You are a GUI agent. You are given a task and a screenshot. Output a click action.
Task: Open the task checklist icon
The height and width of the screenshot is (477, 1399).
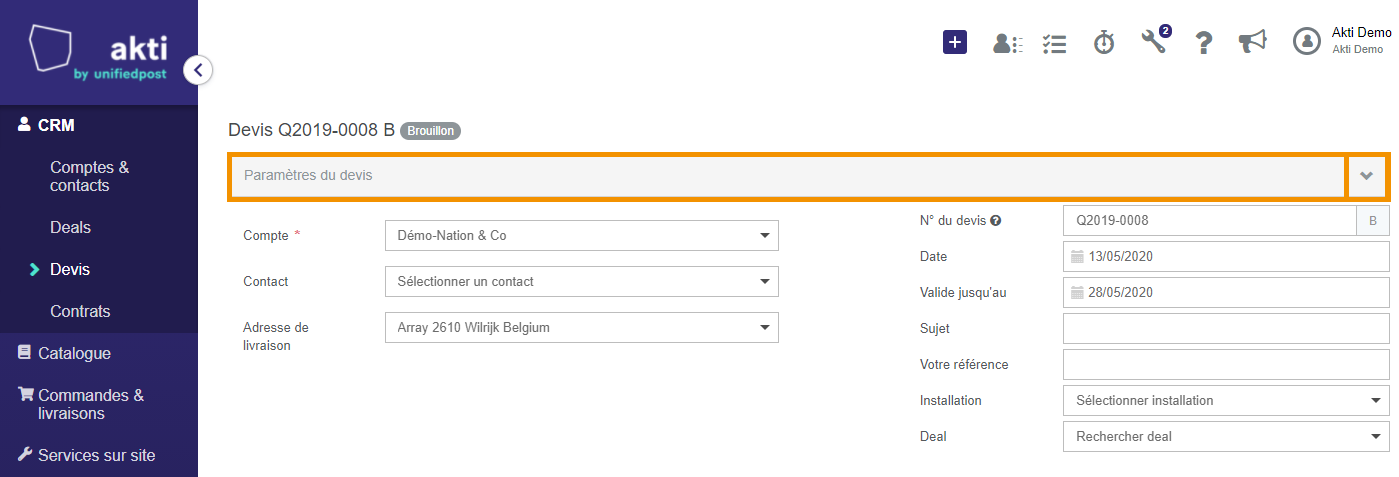pyautogui.click(x=1054, y=43)
